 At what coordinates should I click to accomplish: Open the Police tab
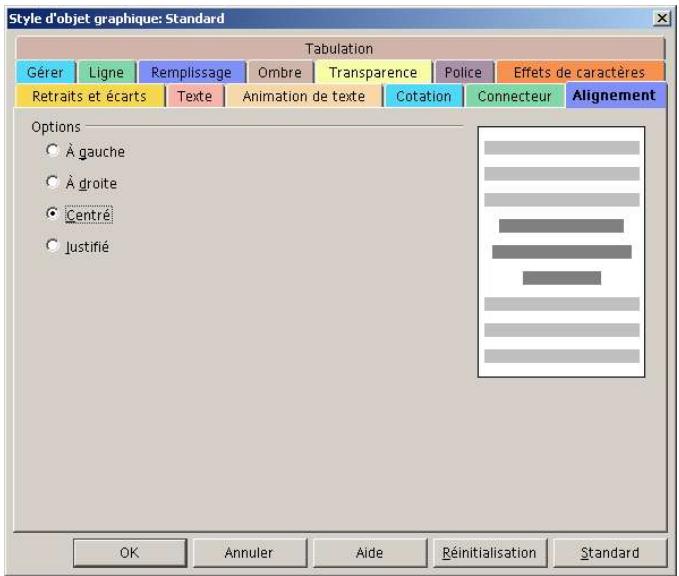(x=463, y=72)
